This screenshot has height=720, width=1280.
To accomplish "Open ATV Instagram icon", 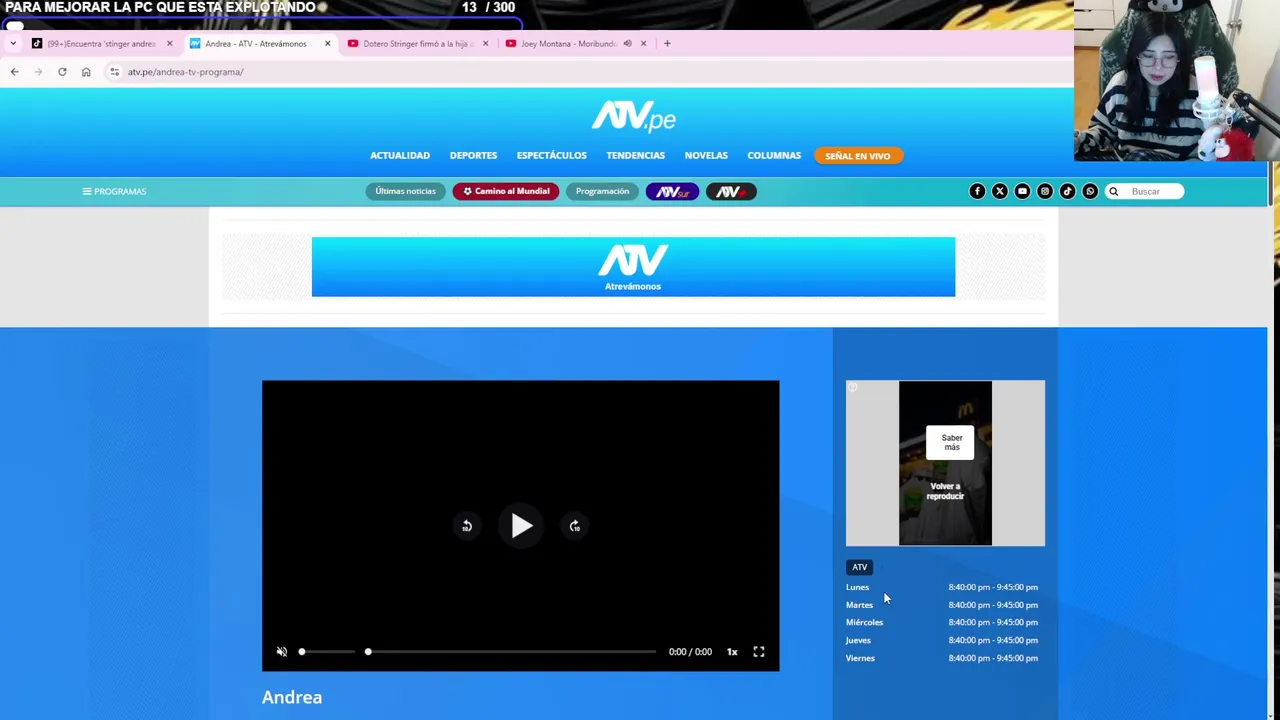I will 1045,191.
